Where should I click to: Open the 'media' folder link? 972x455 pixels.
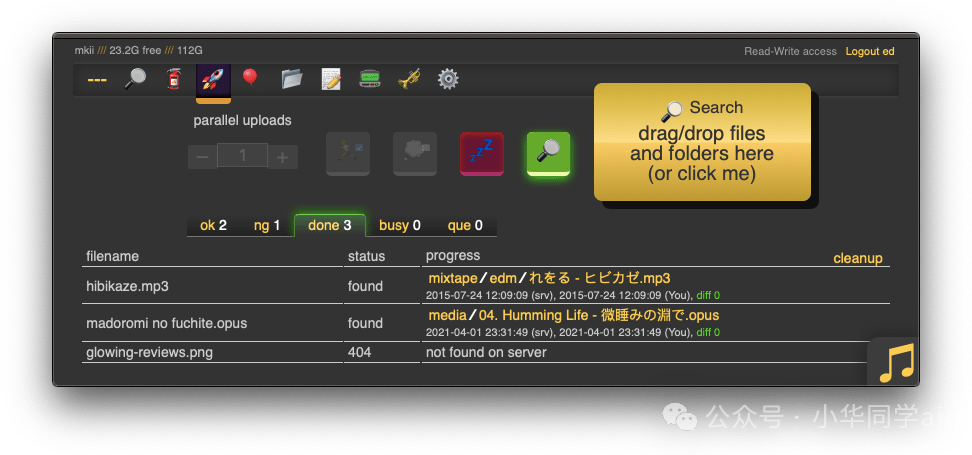tap(448, 315)
